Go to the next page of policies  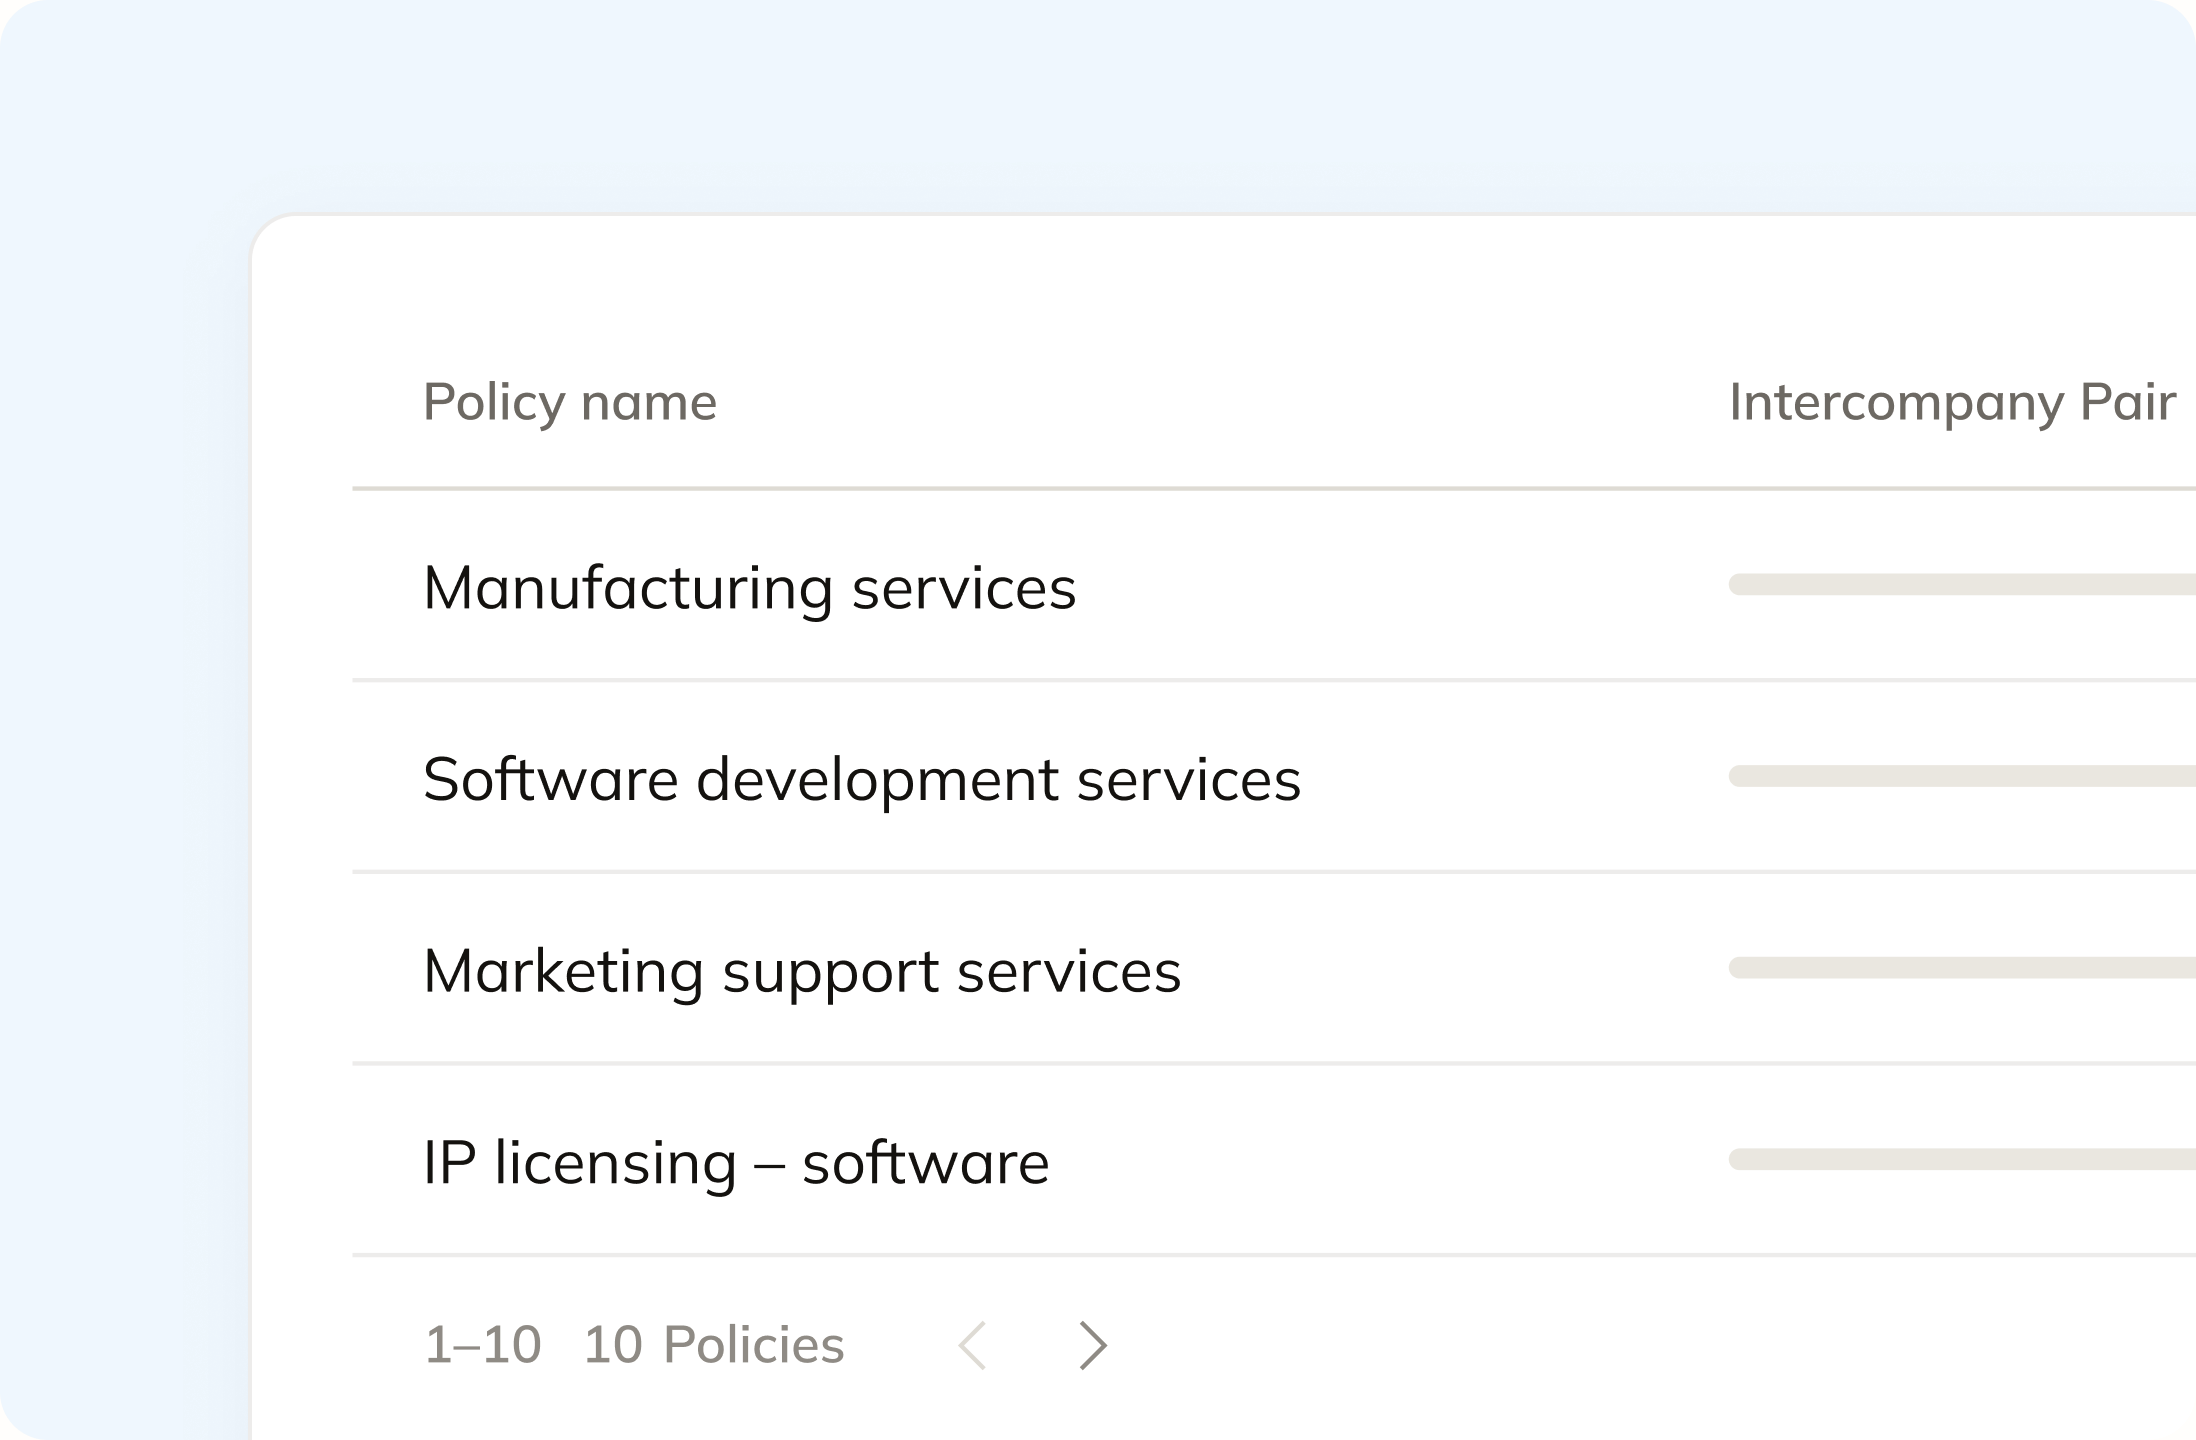(1093, 1345)
